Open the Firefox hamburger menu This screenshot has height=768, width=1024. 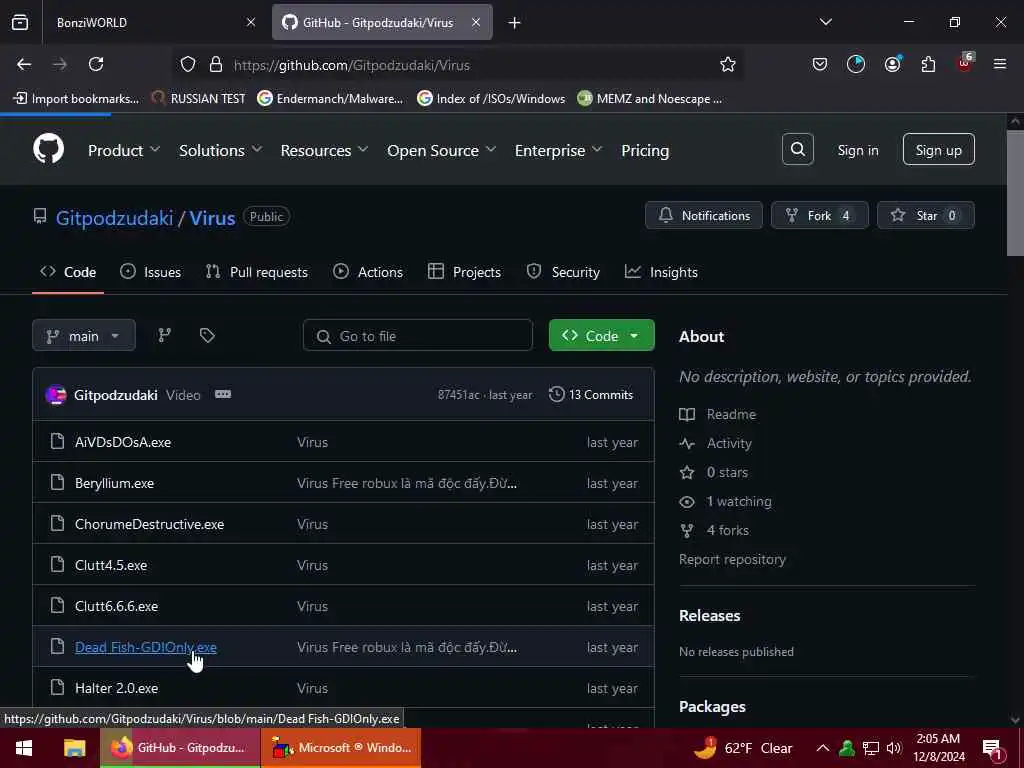(x=999, y=64)
